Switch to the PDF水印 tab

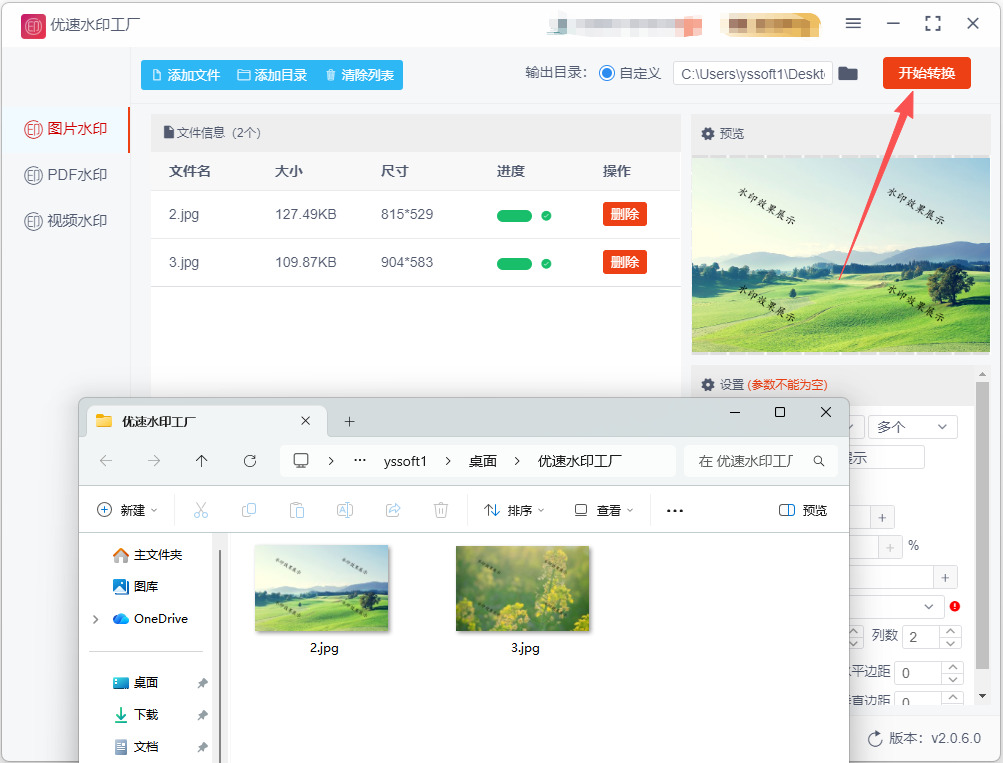click(66, 175)
